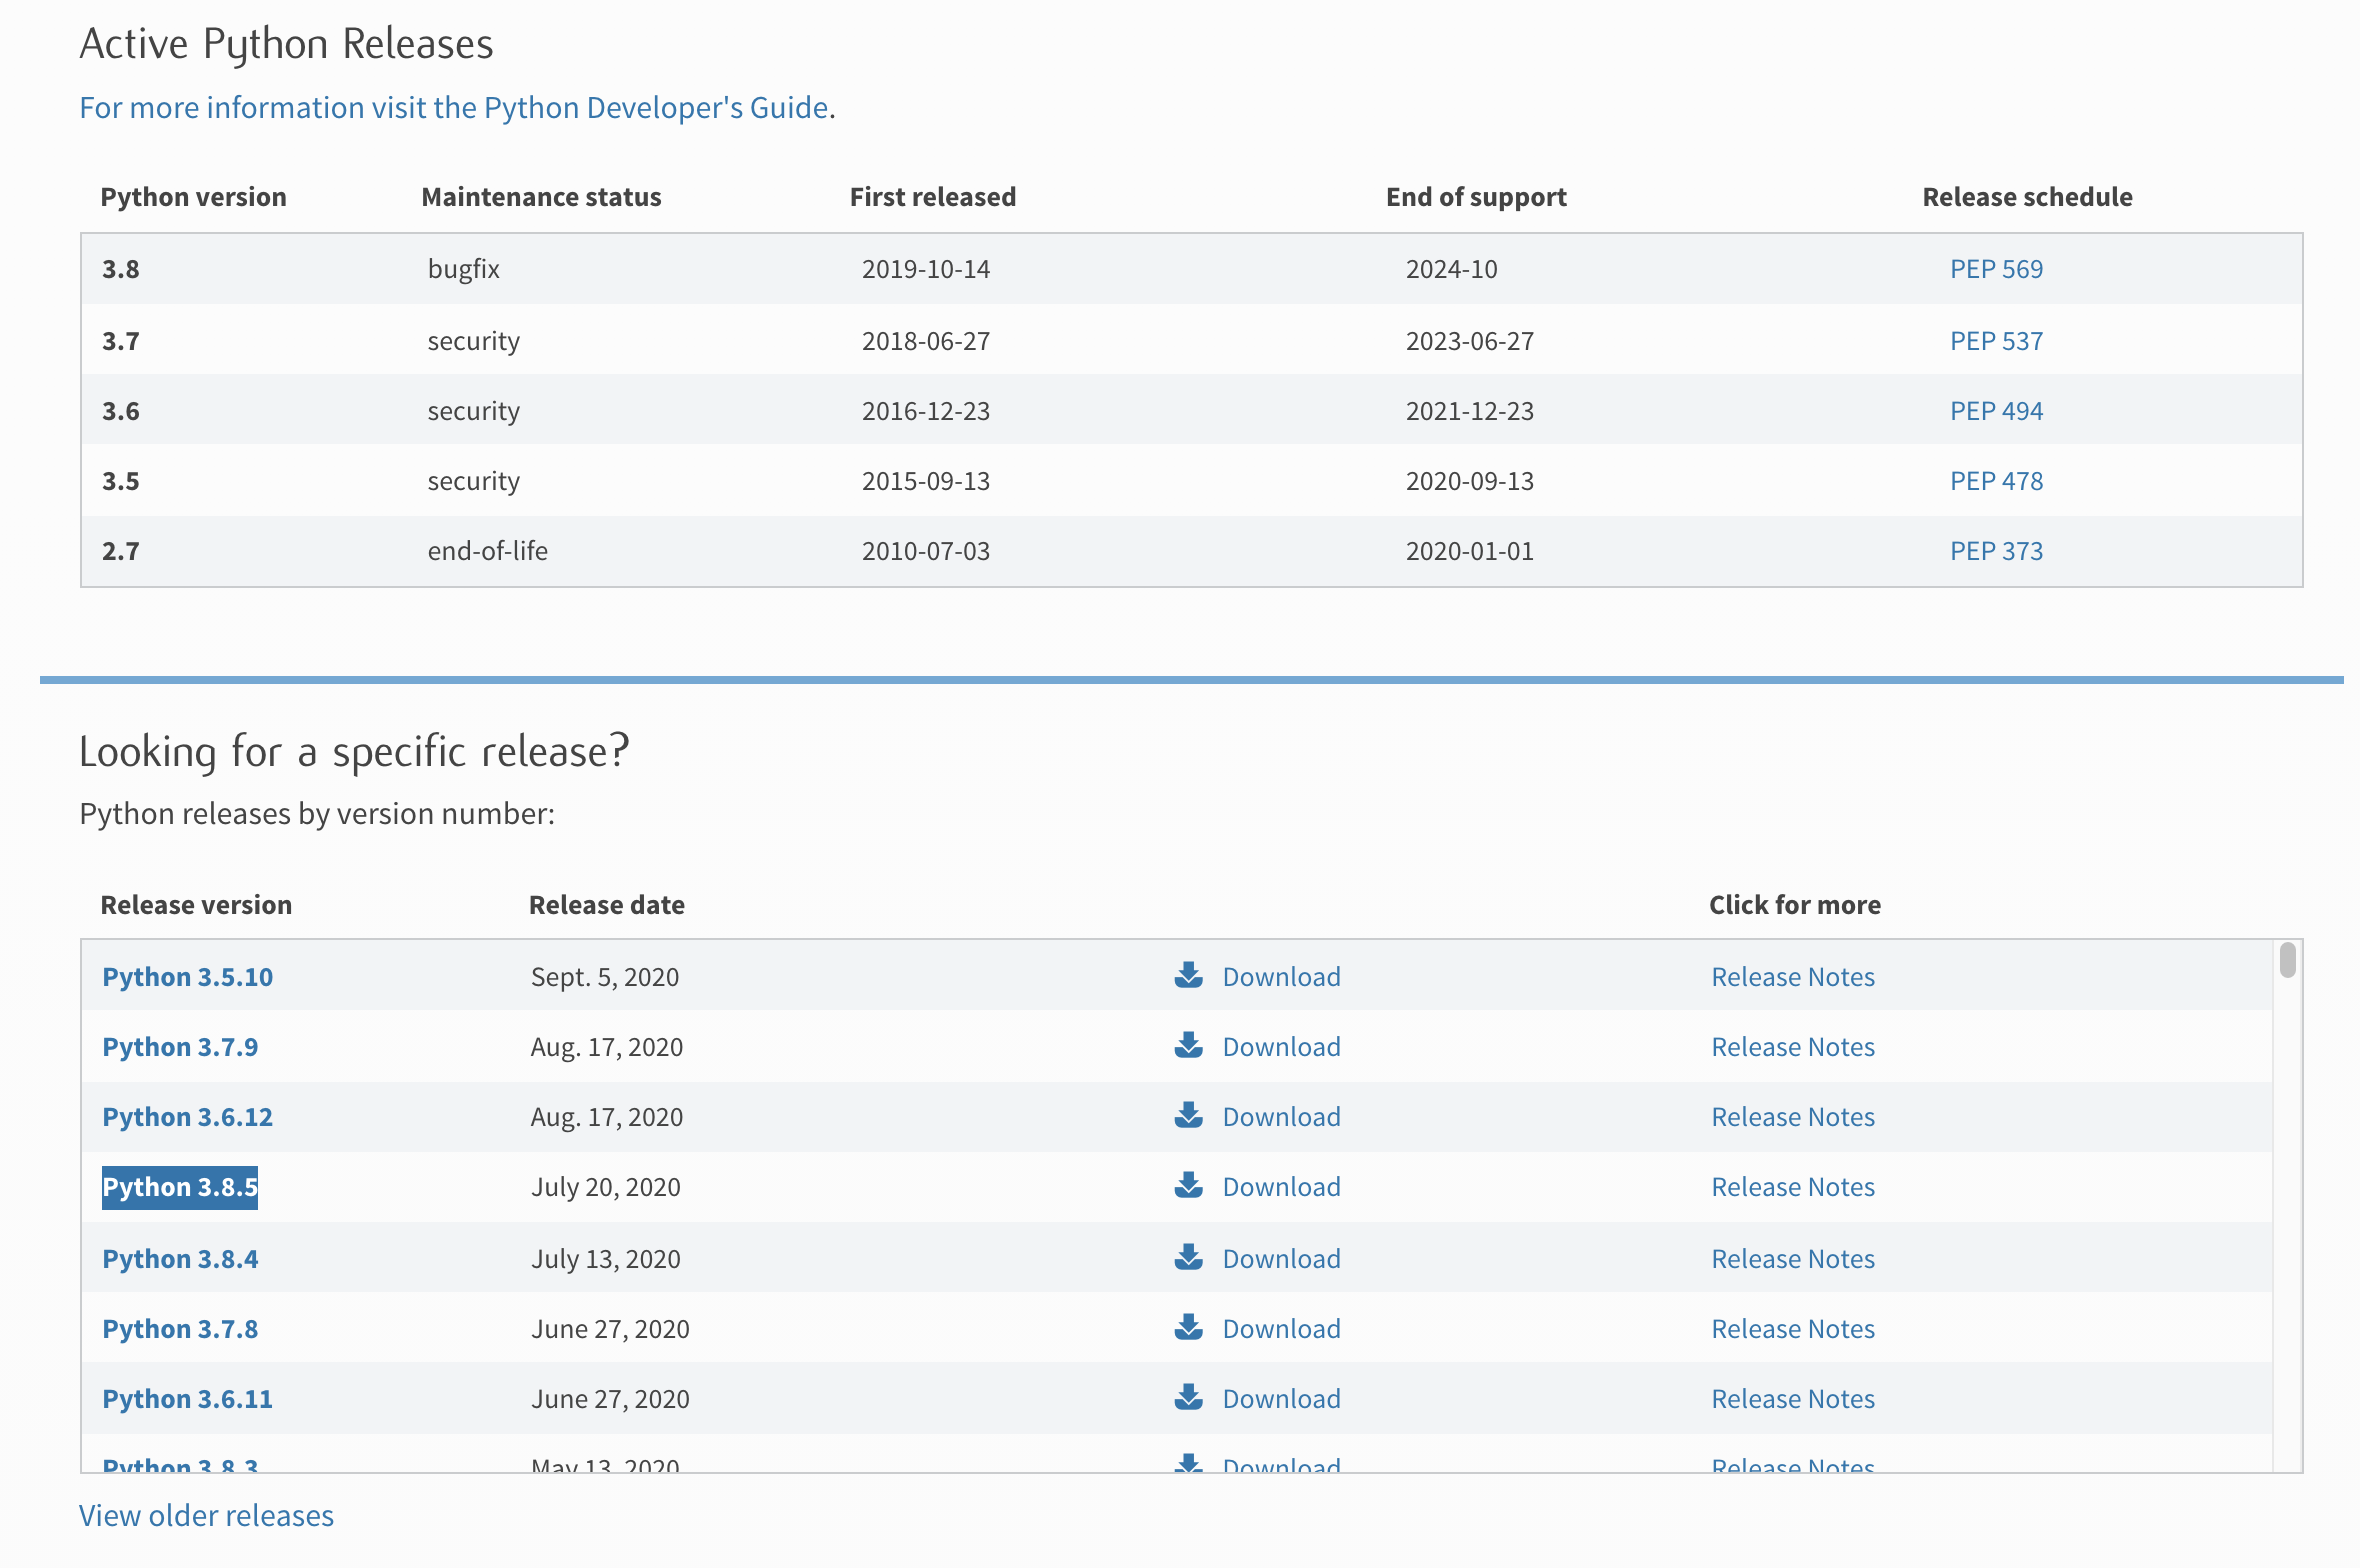Click download icon for Python 3.6.11
This screenshot has width=2360, height=1568.
click(x=1188, y=1397)
